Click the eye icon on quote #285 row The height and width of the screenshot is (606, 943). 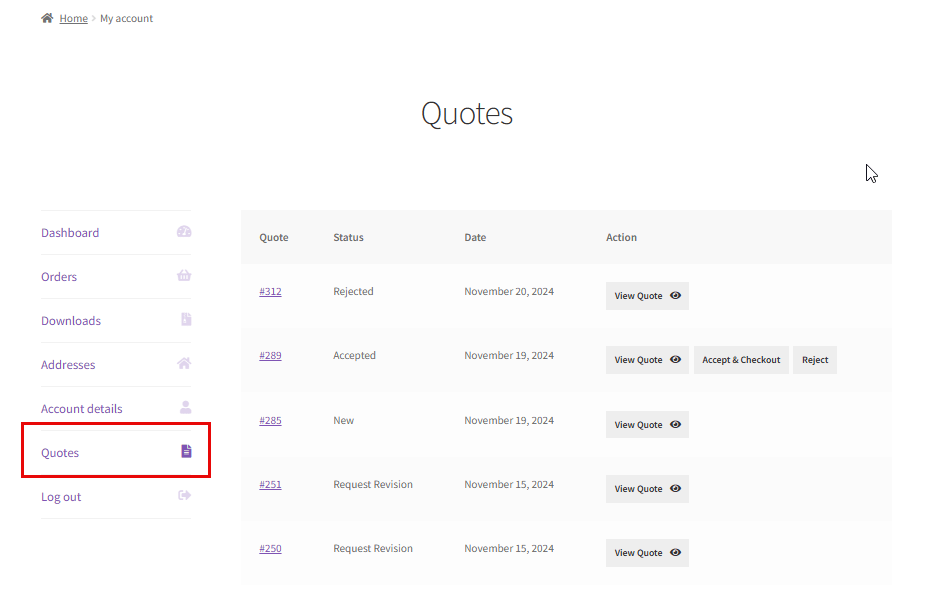click(x=675, y=424)
